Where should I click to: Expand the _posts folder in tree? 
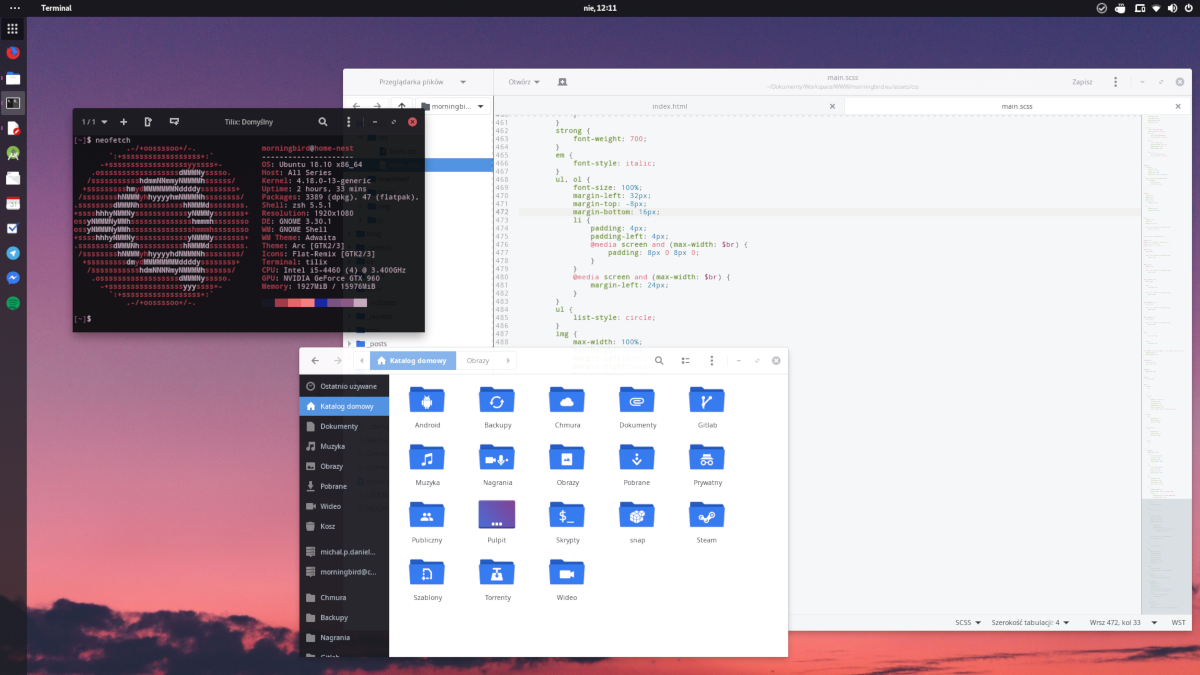tap(349, 343)
